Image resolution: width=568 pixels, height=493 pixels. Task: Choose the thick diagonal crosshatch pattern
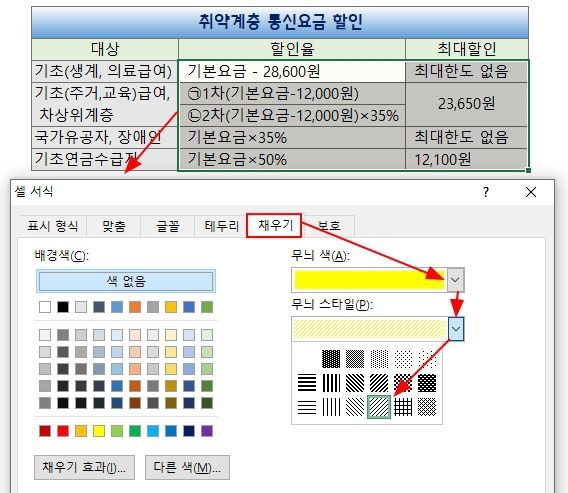pyautogui.click(x=427, y=383)
